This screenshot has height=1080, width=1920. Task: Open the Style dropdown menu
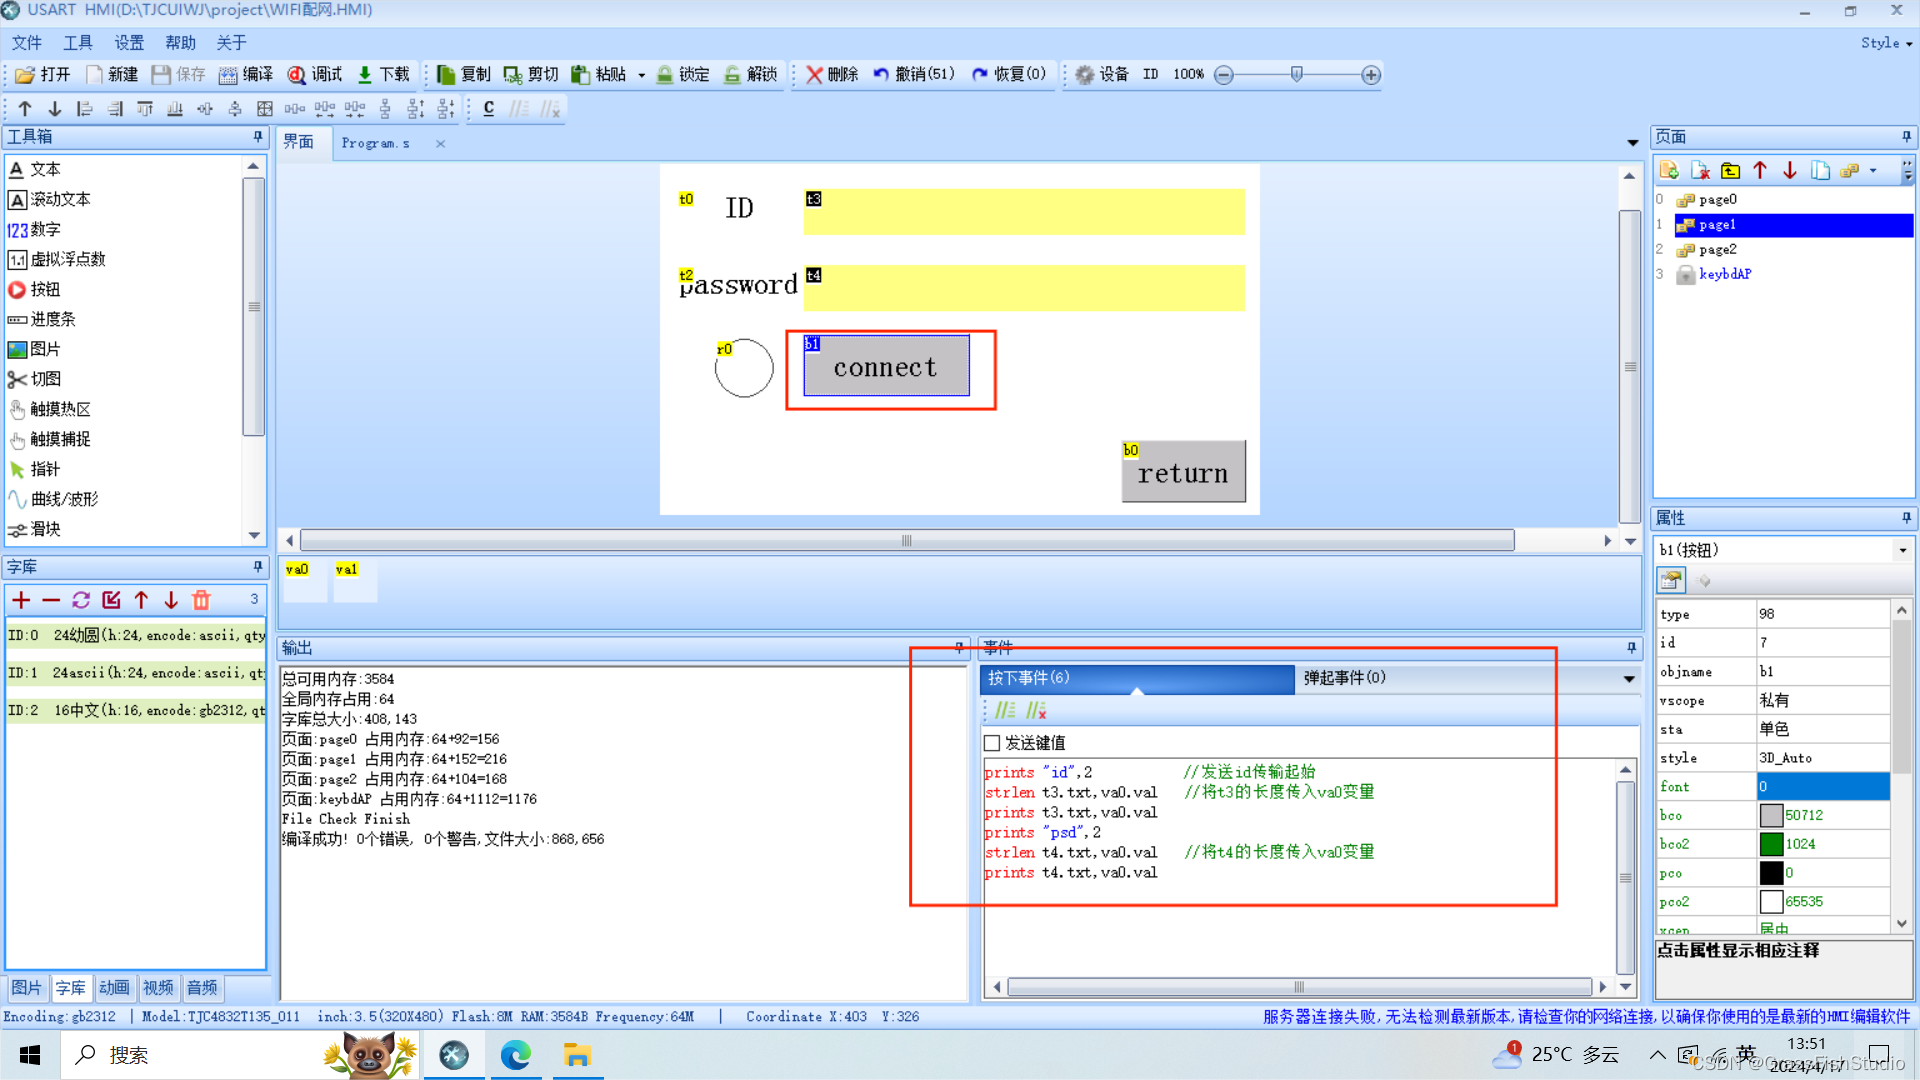1886,43
